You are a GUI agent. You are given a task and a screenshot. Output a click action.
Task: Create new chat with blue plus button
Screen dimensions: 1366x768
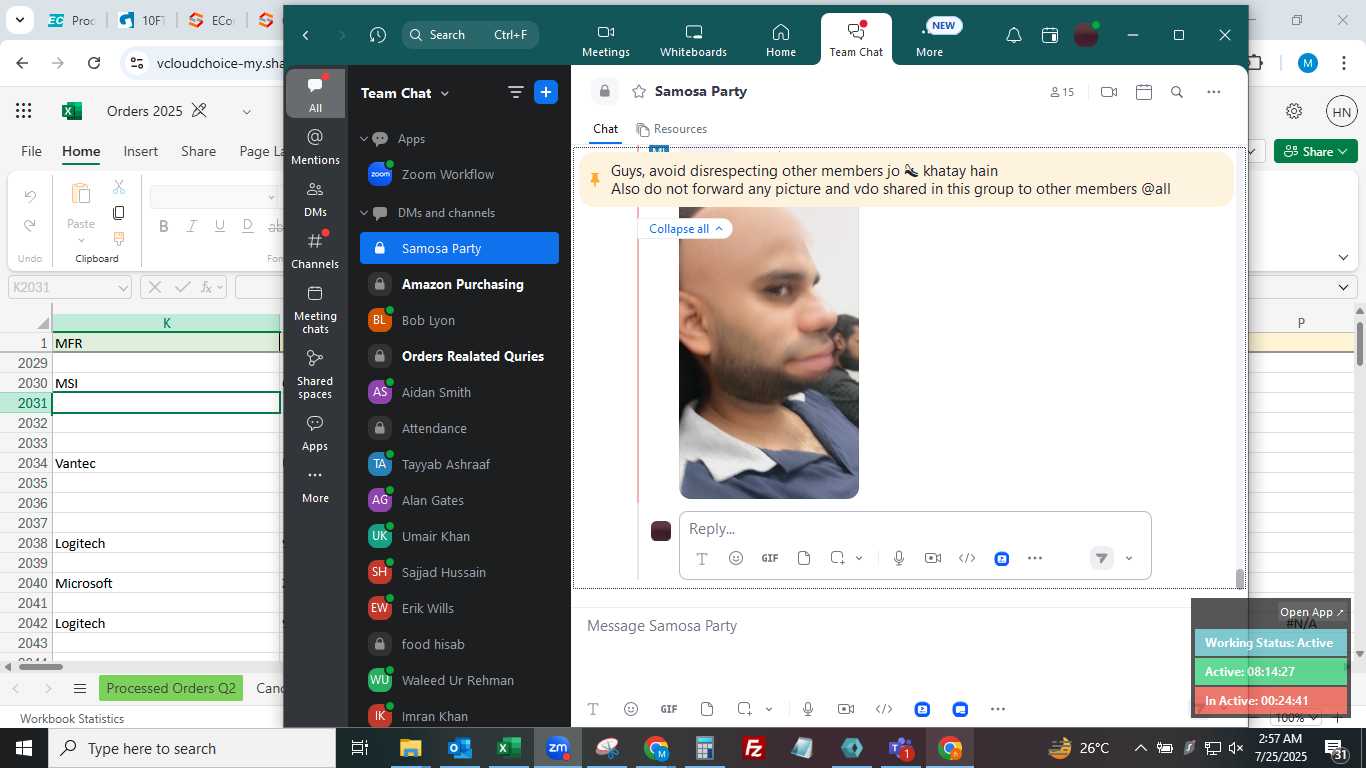pyautogui.click(x=546, y=92)
